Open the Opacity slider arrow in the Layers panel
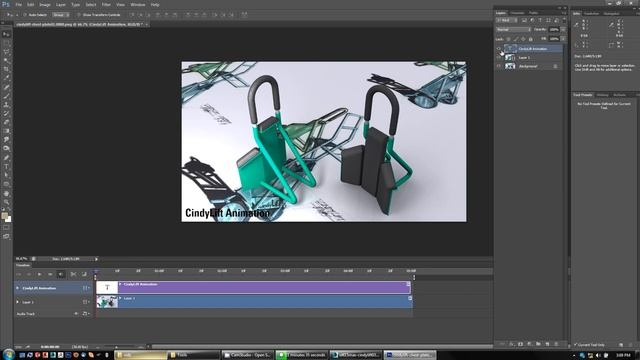 point(563,29)
